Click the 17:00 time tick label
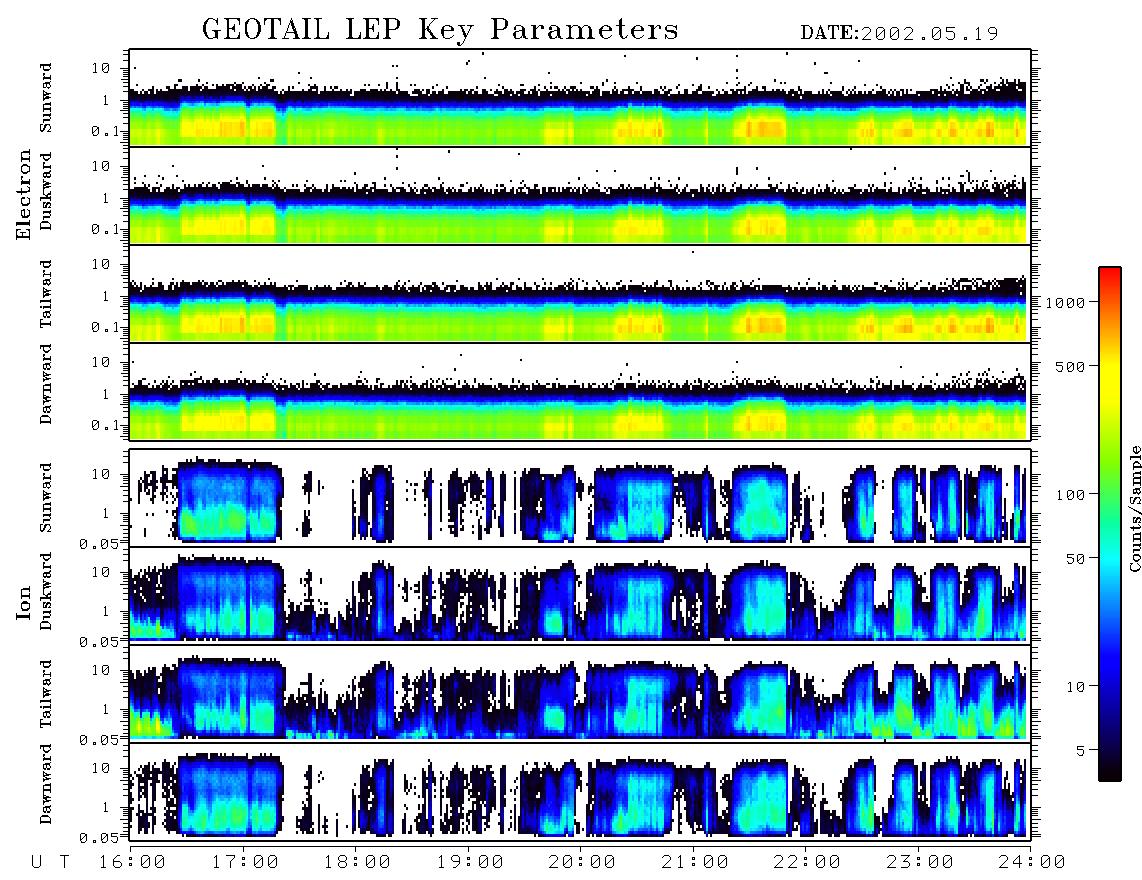 pyautogui.click(x=245, y=863)
